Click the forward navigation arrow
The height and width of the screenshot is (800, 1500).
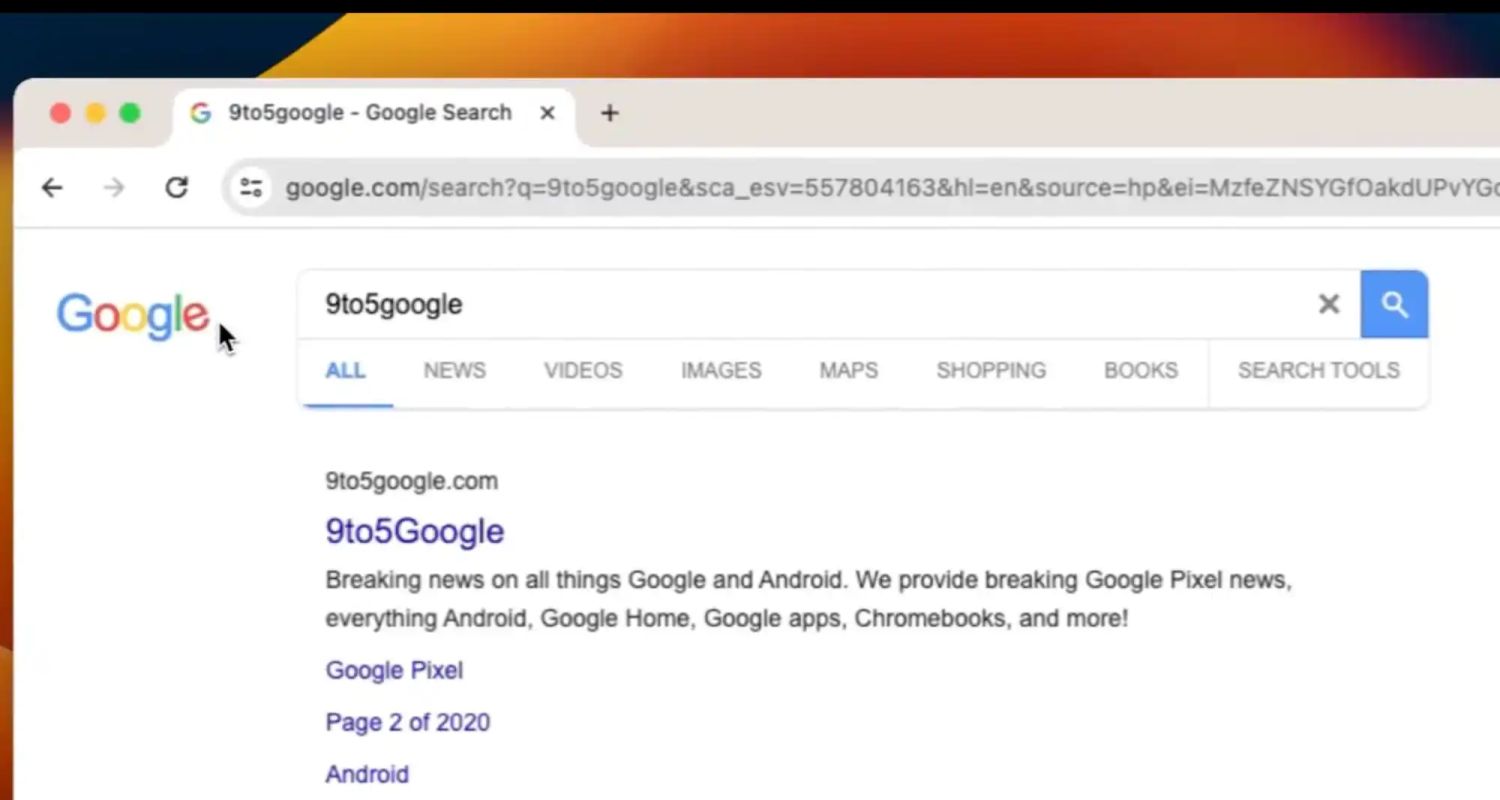coord(114,187)
